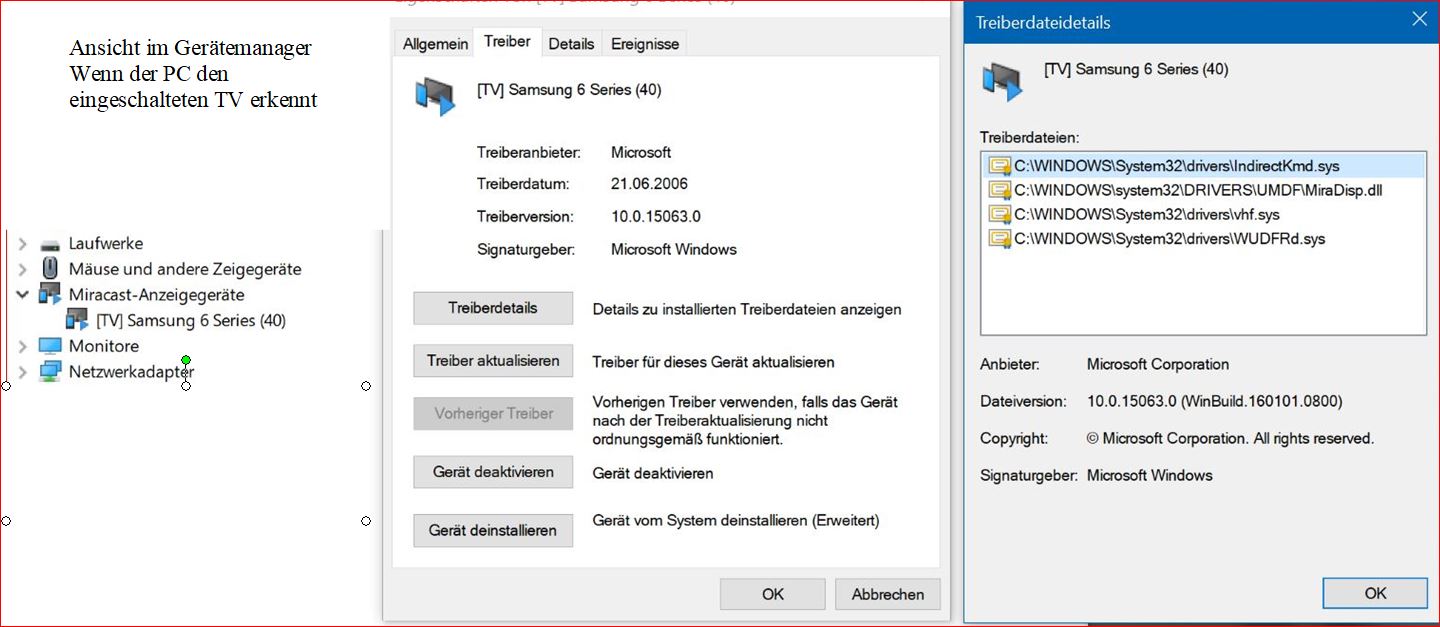Viewport: 1440px width, 627px height.
Task: Click the file icon beside IndirectKmd.sys
Action: tap(999, 165)
